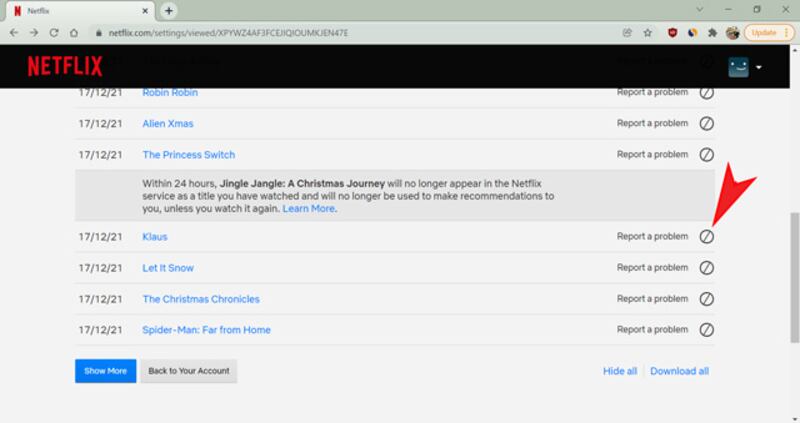
Task: Remove Alien Xmas using its hide icon
Action: coord(706,124)
